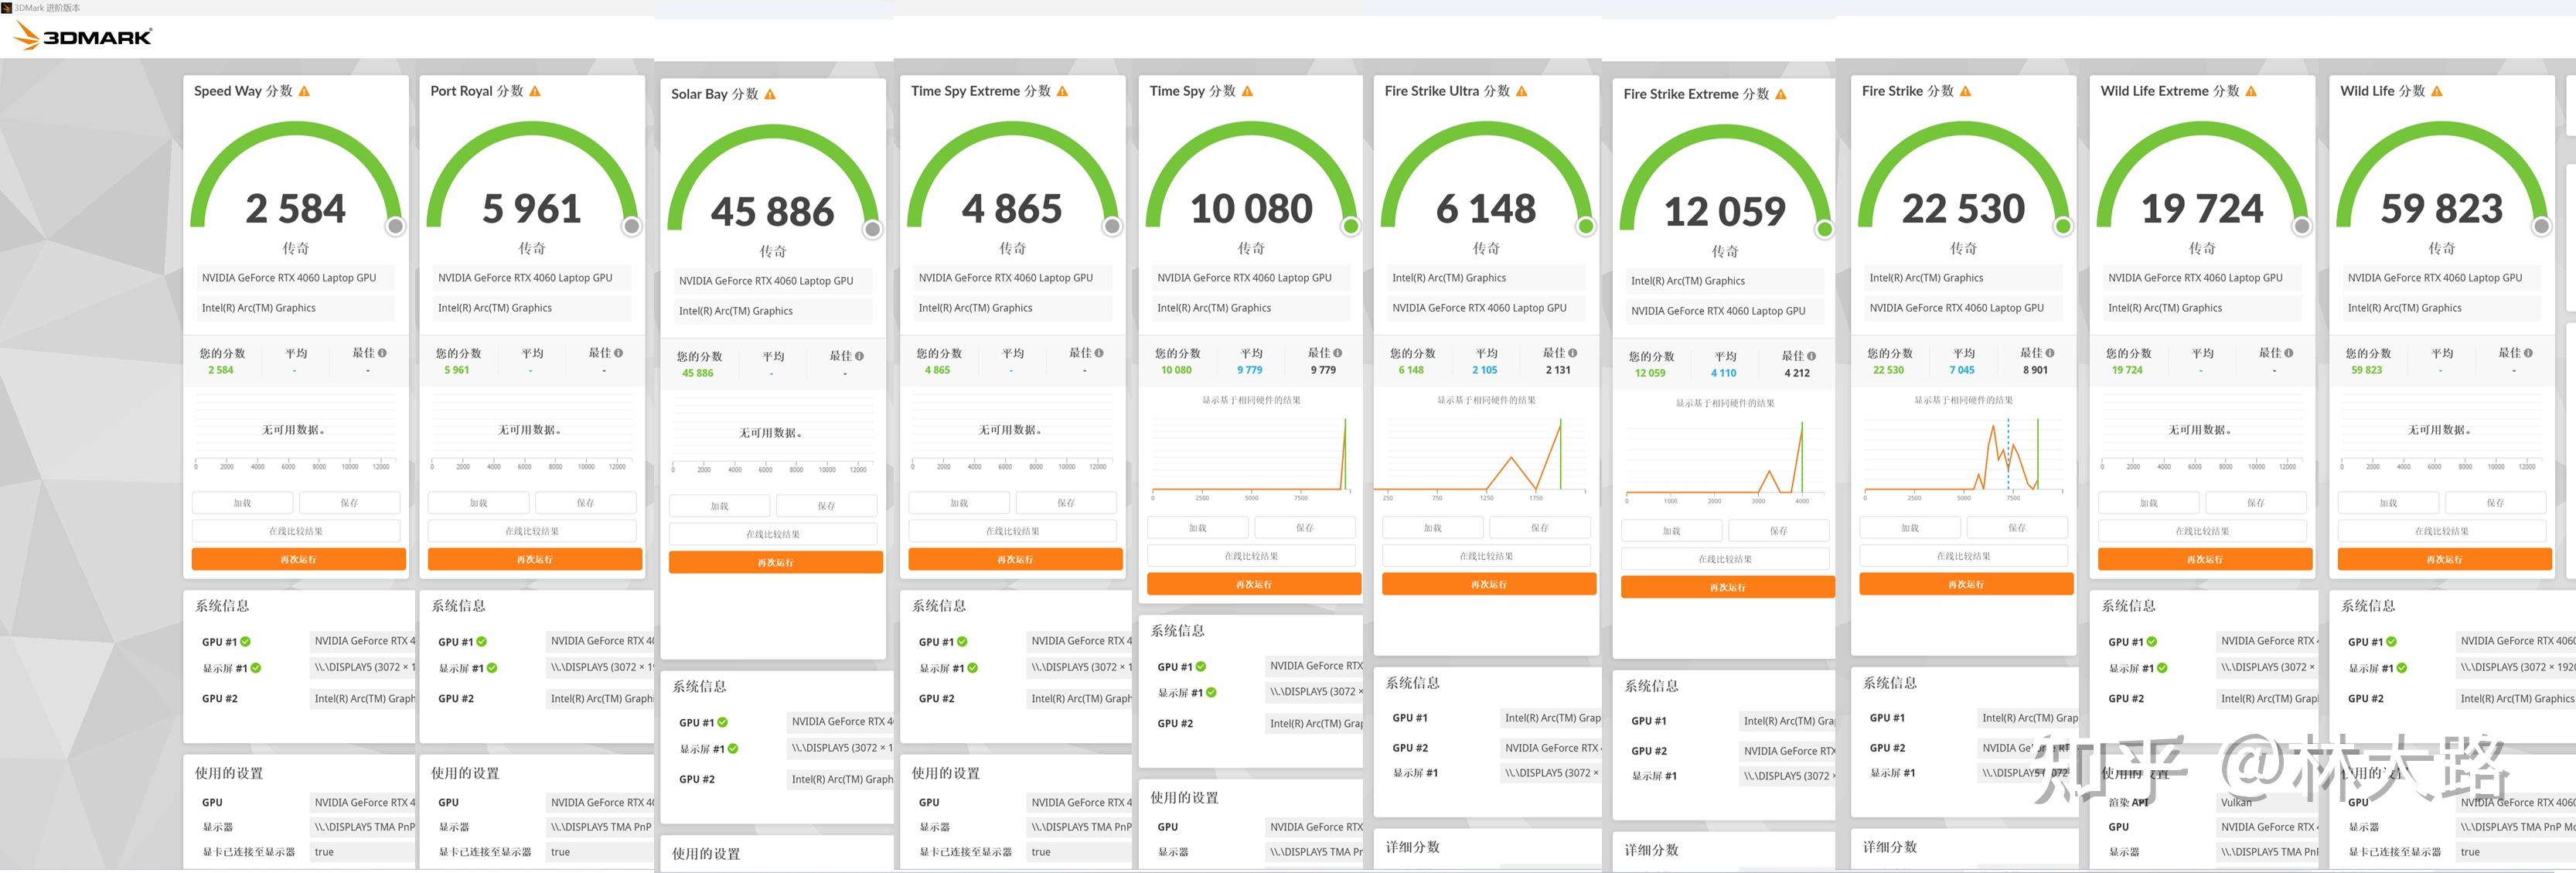Click the average value 2 105 in Fire Strike Ultra card
The image size is (2576, 873).
coord(1485,370)
